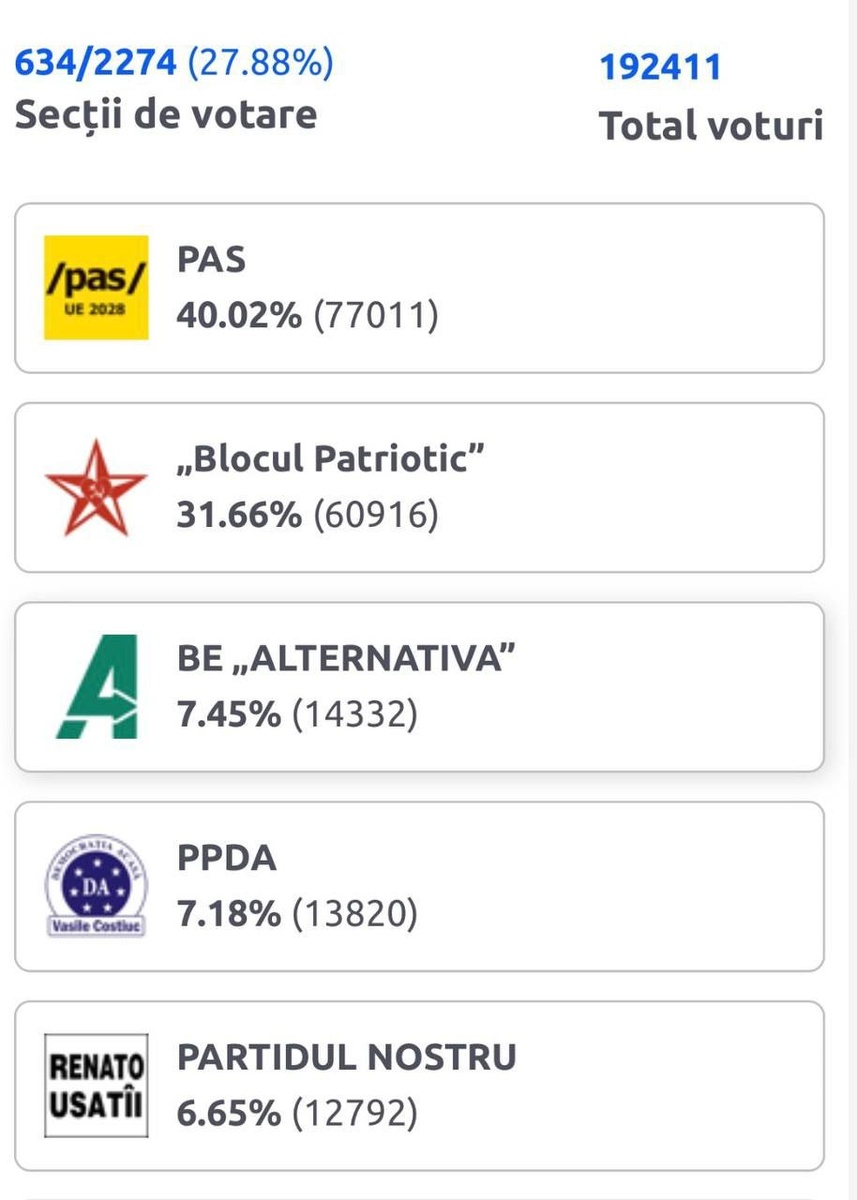The image size is (857, 1200).
Task: Click PAS 40.02% vote percentage
Action: [x=239, y=316]
